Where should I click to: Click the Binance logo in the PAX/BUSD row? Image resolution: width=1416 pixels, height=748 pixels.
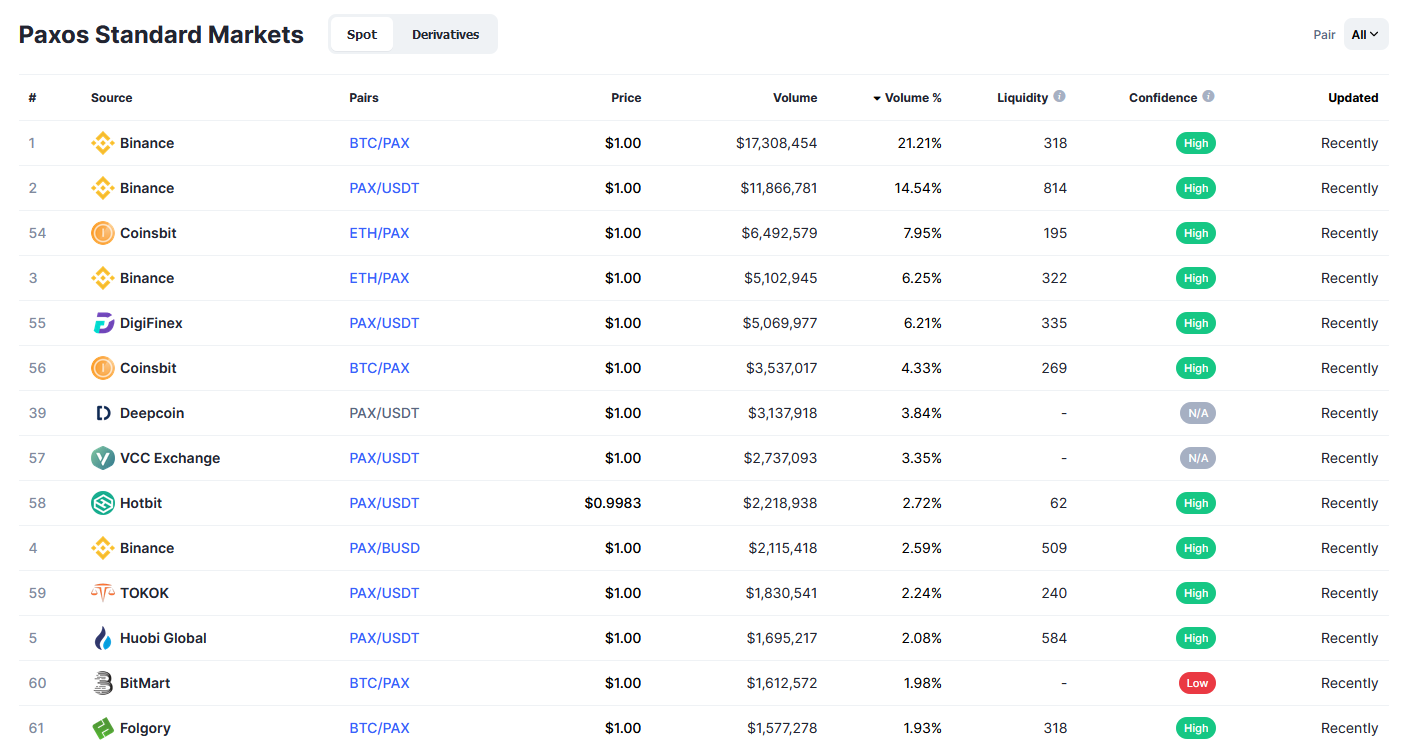click(102, 548)
